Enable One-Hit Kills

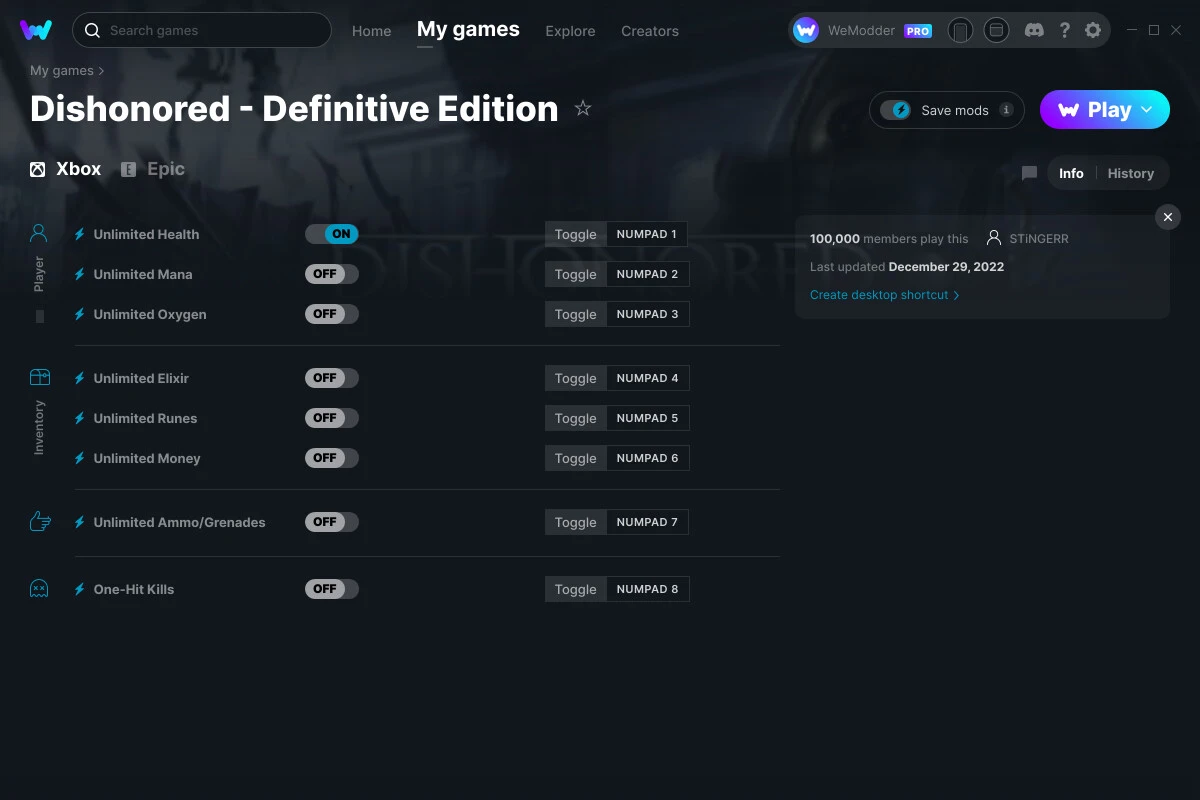click(331, 589)
